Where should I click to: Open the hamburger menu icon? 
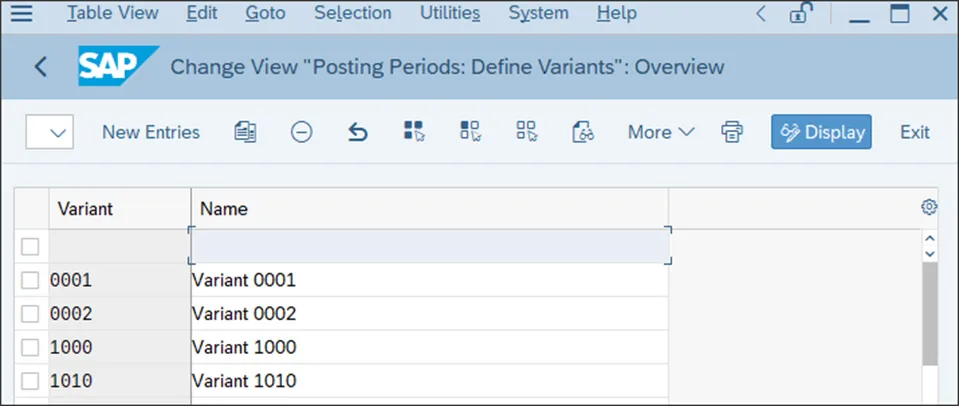pyautogui.click(x=21, y=14)
